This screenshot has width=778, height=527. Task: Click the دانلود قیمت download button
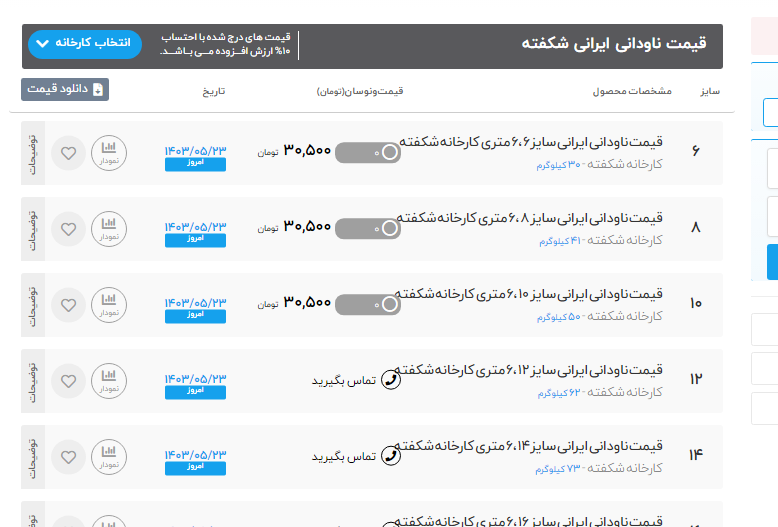pos(65,89)
